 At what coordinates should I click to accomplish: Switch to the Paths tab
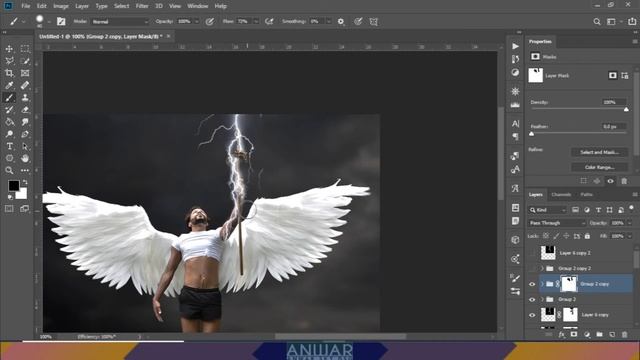coord(587,195)
